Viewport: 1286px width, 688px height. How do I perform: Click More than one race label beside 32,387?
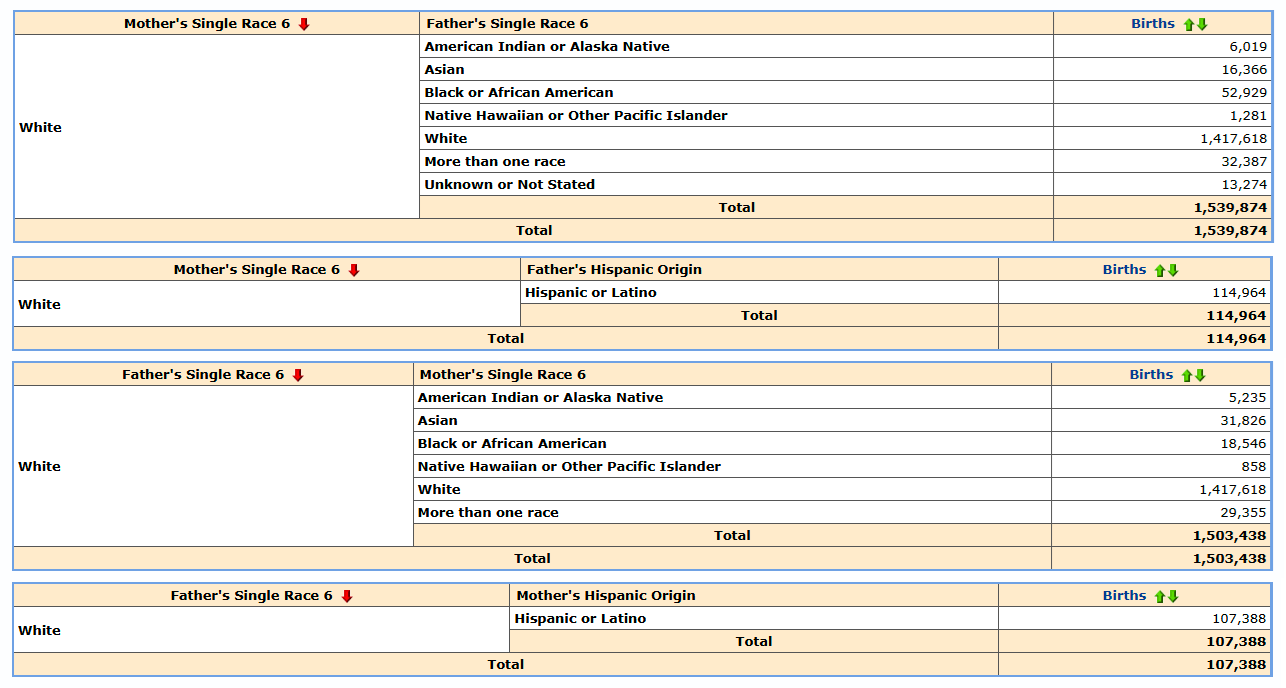coord(495,161)
